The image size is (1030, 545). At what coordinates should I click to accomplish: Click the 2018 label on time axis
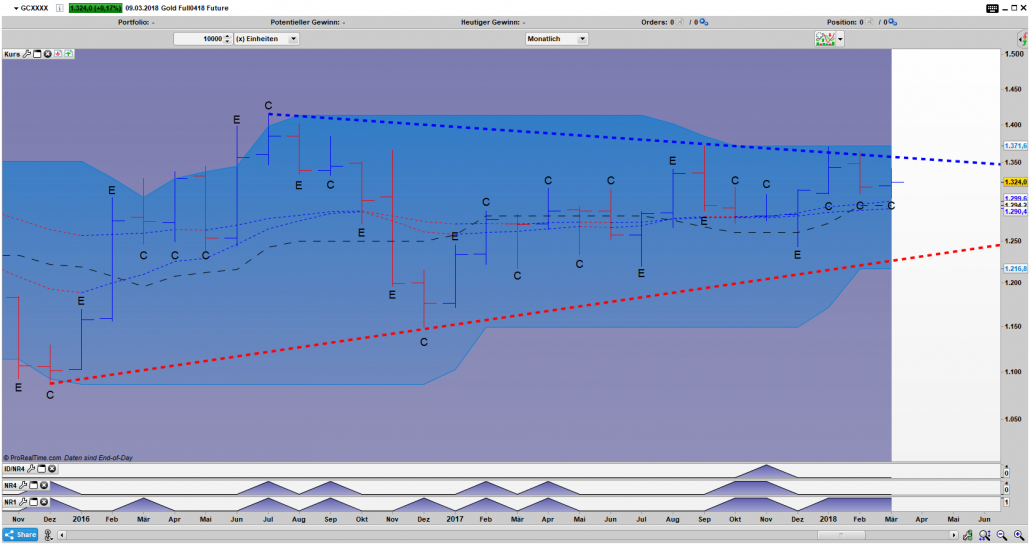pos(828,519)
